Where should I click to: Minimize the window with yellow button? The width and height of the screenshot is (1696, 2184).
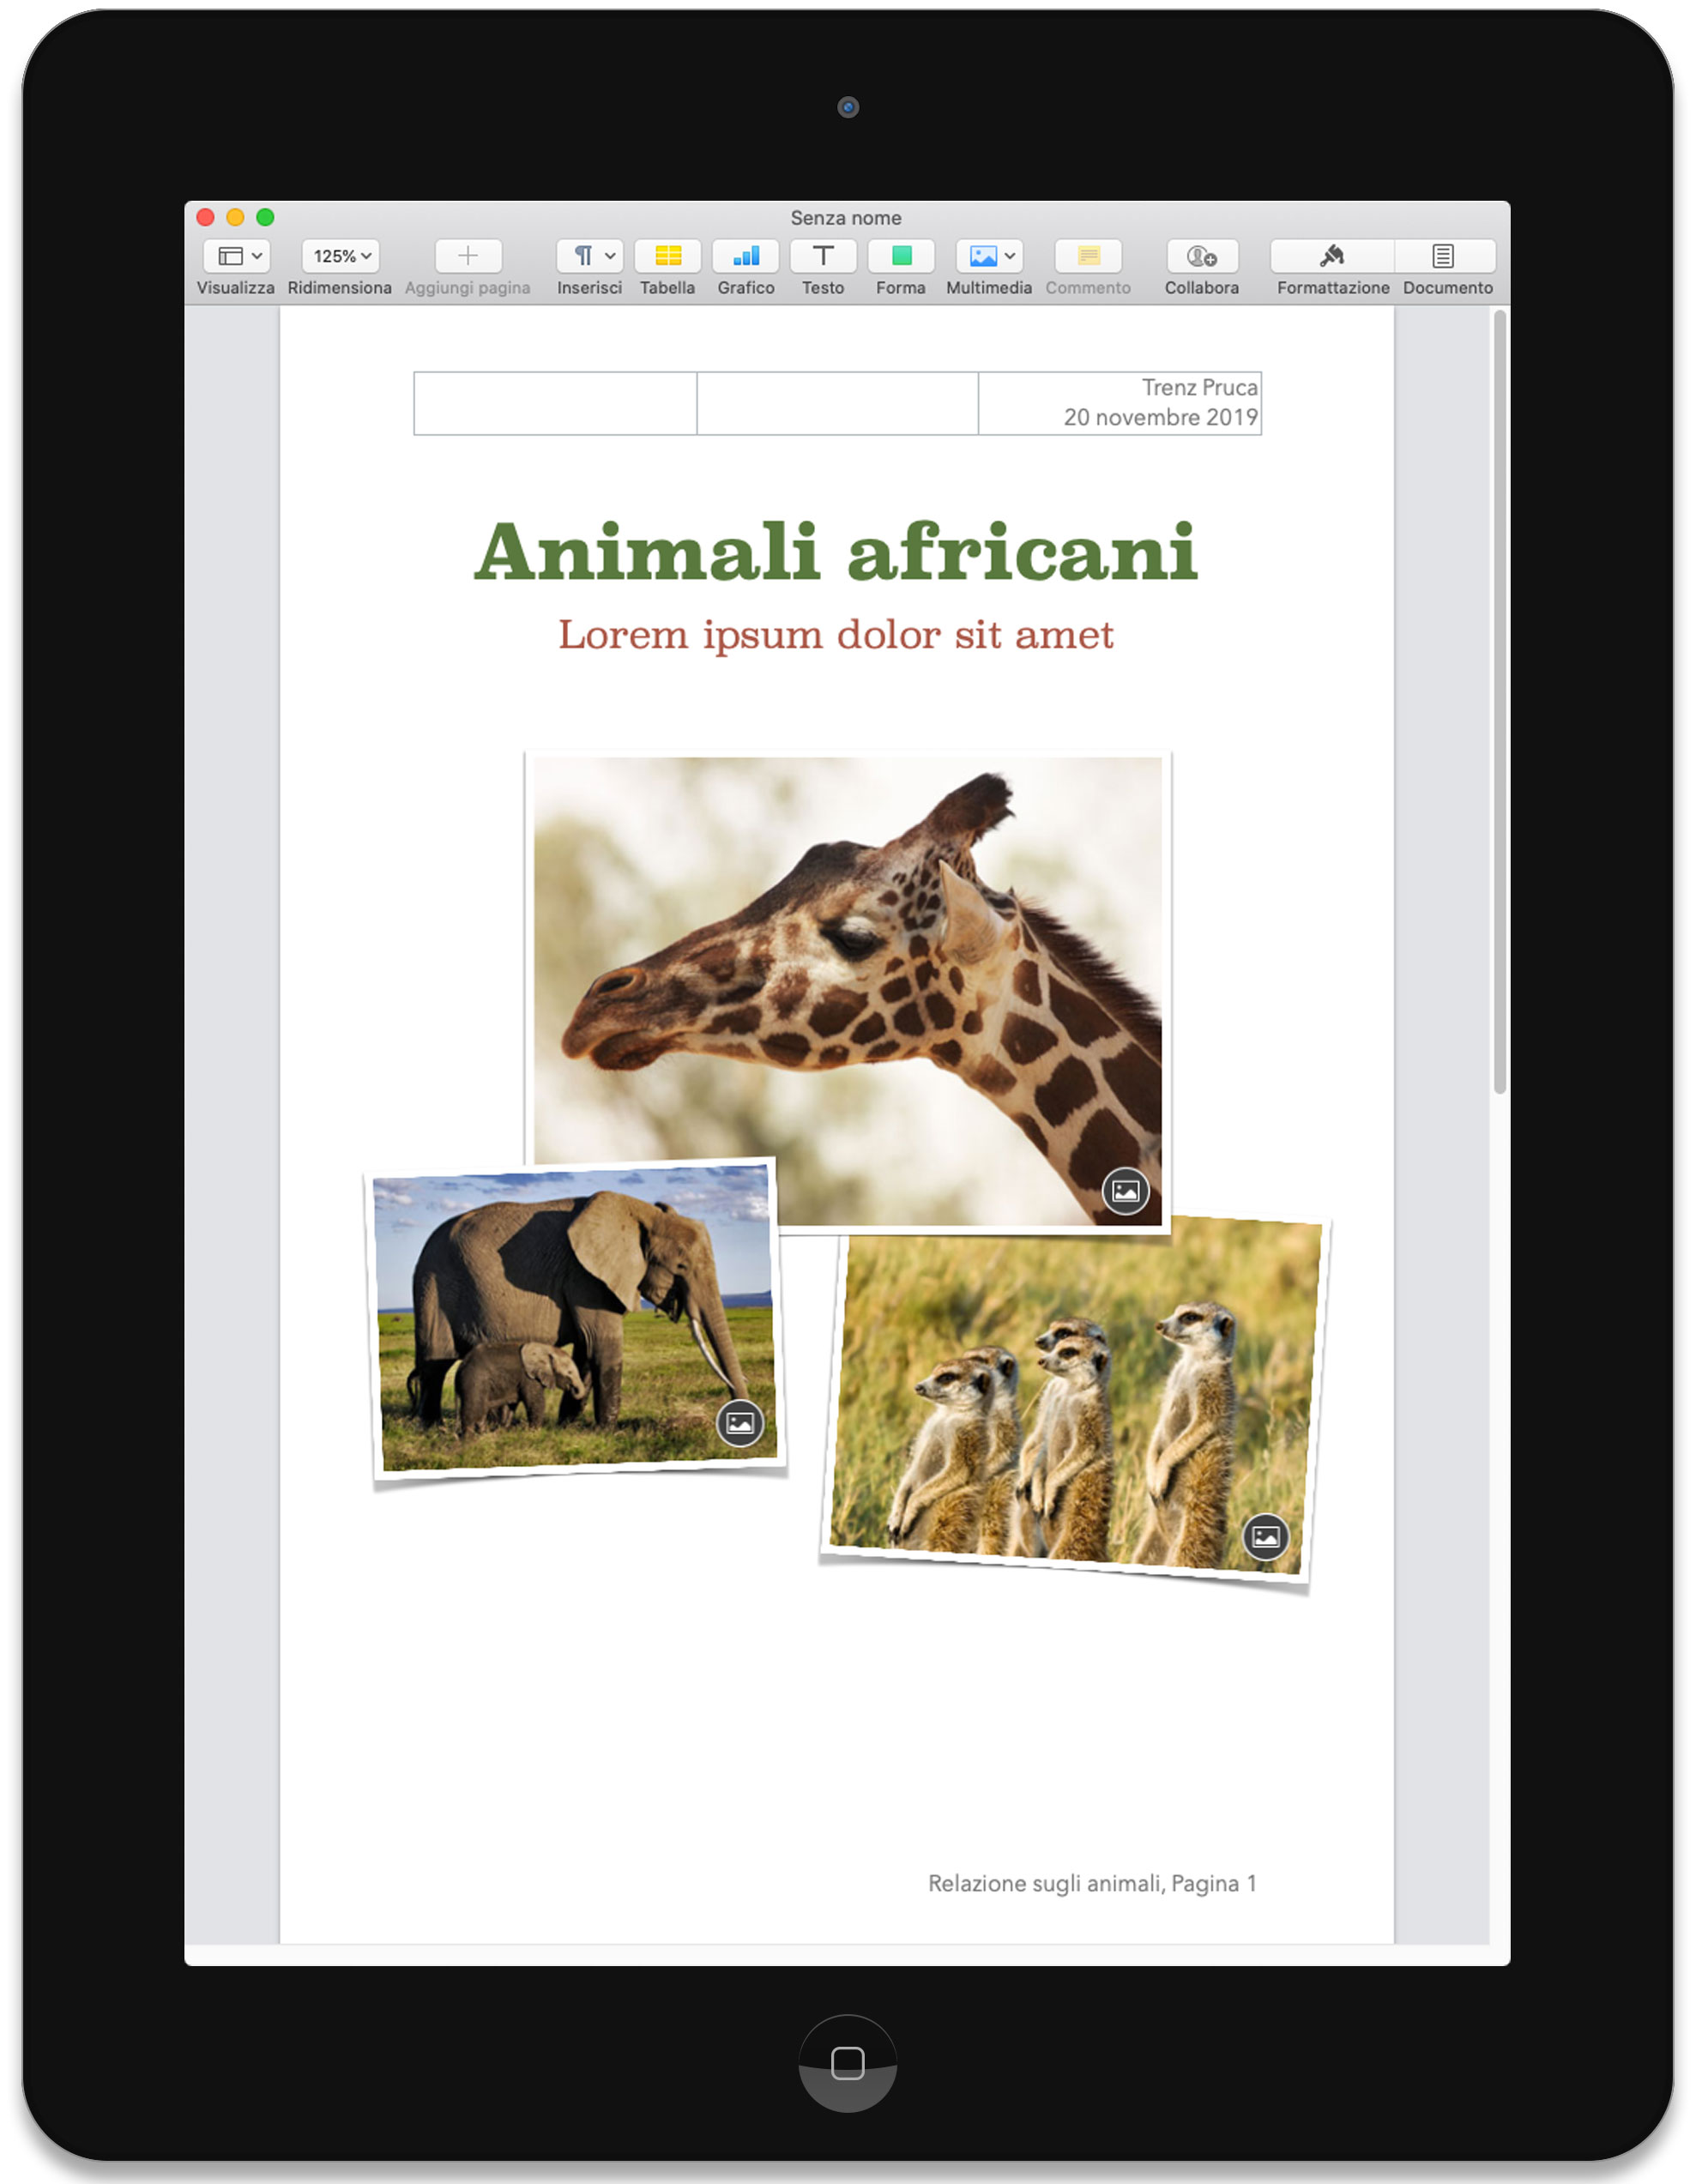[x=236, y=217]
